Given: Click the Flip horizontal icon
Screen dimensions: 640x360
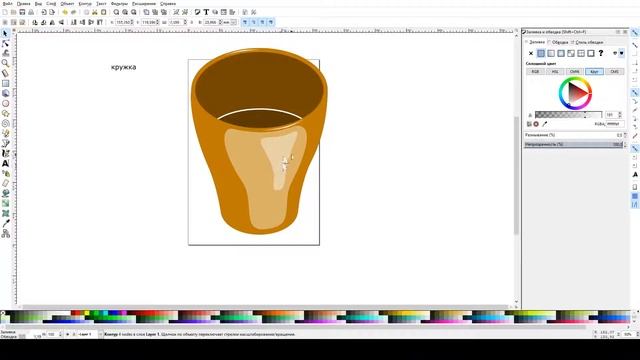Looking at the screenshot, I should pyautogui.click(x=52, y=22).
